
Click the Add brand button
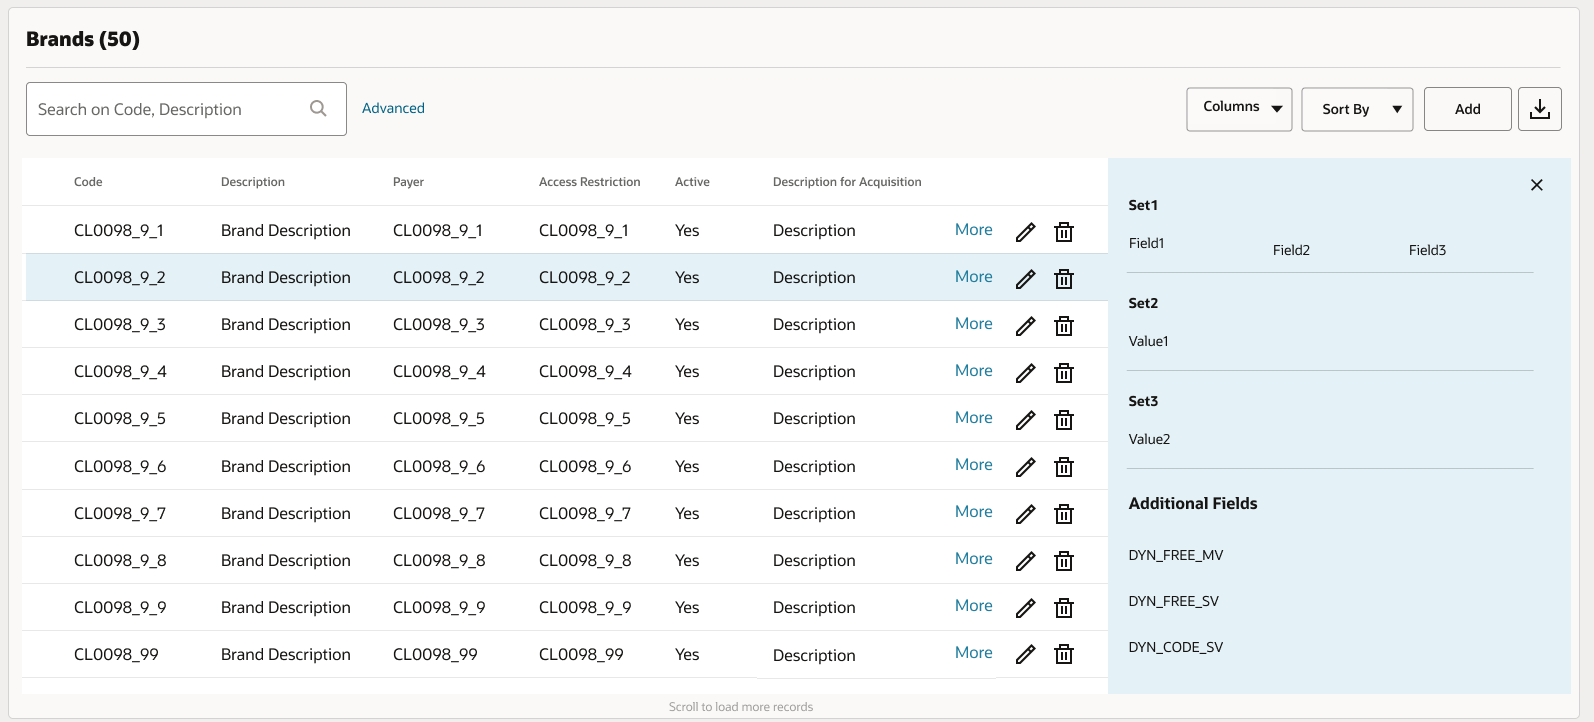pyautogui.click(x=1467, y=109)
